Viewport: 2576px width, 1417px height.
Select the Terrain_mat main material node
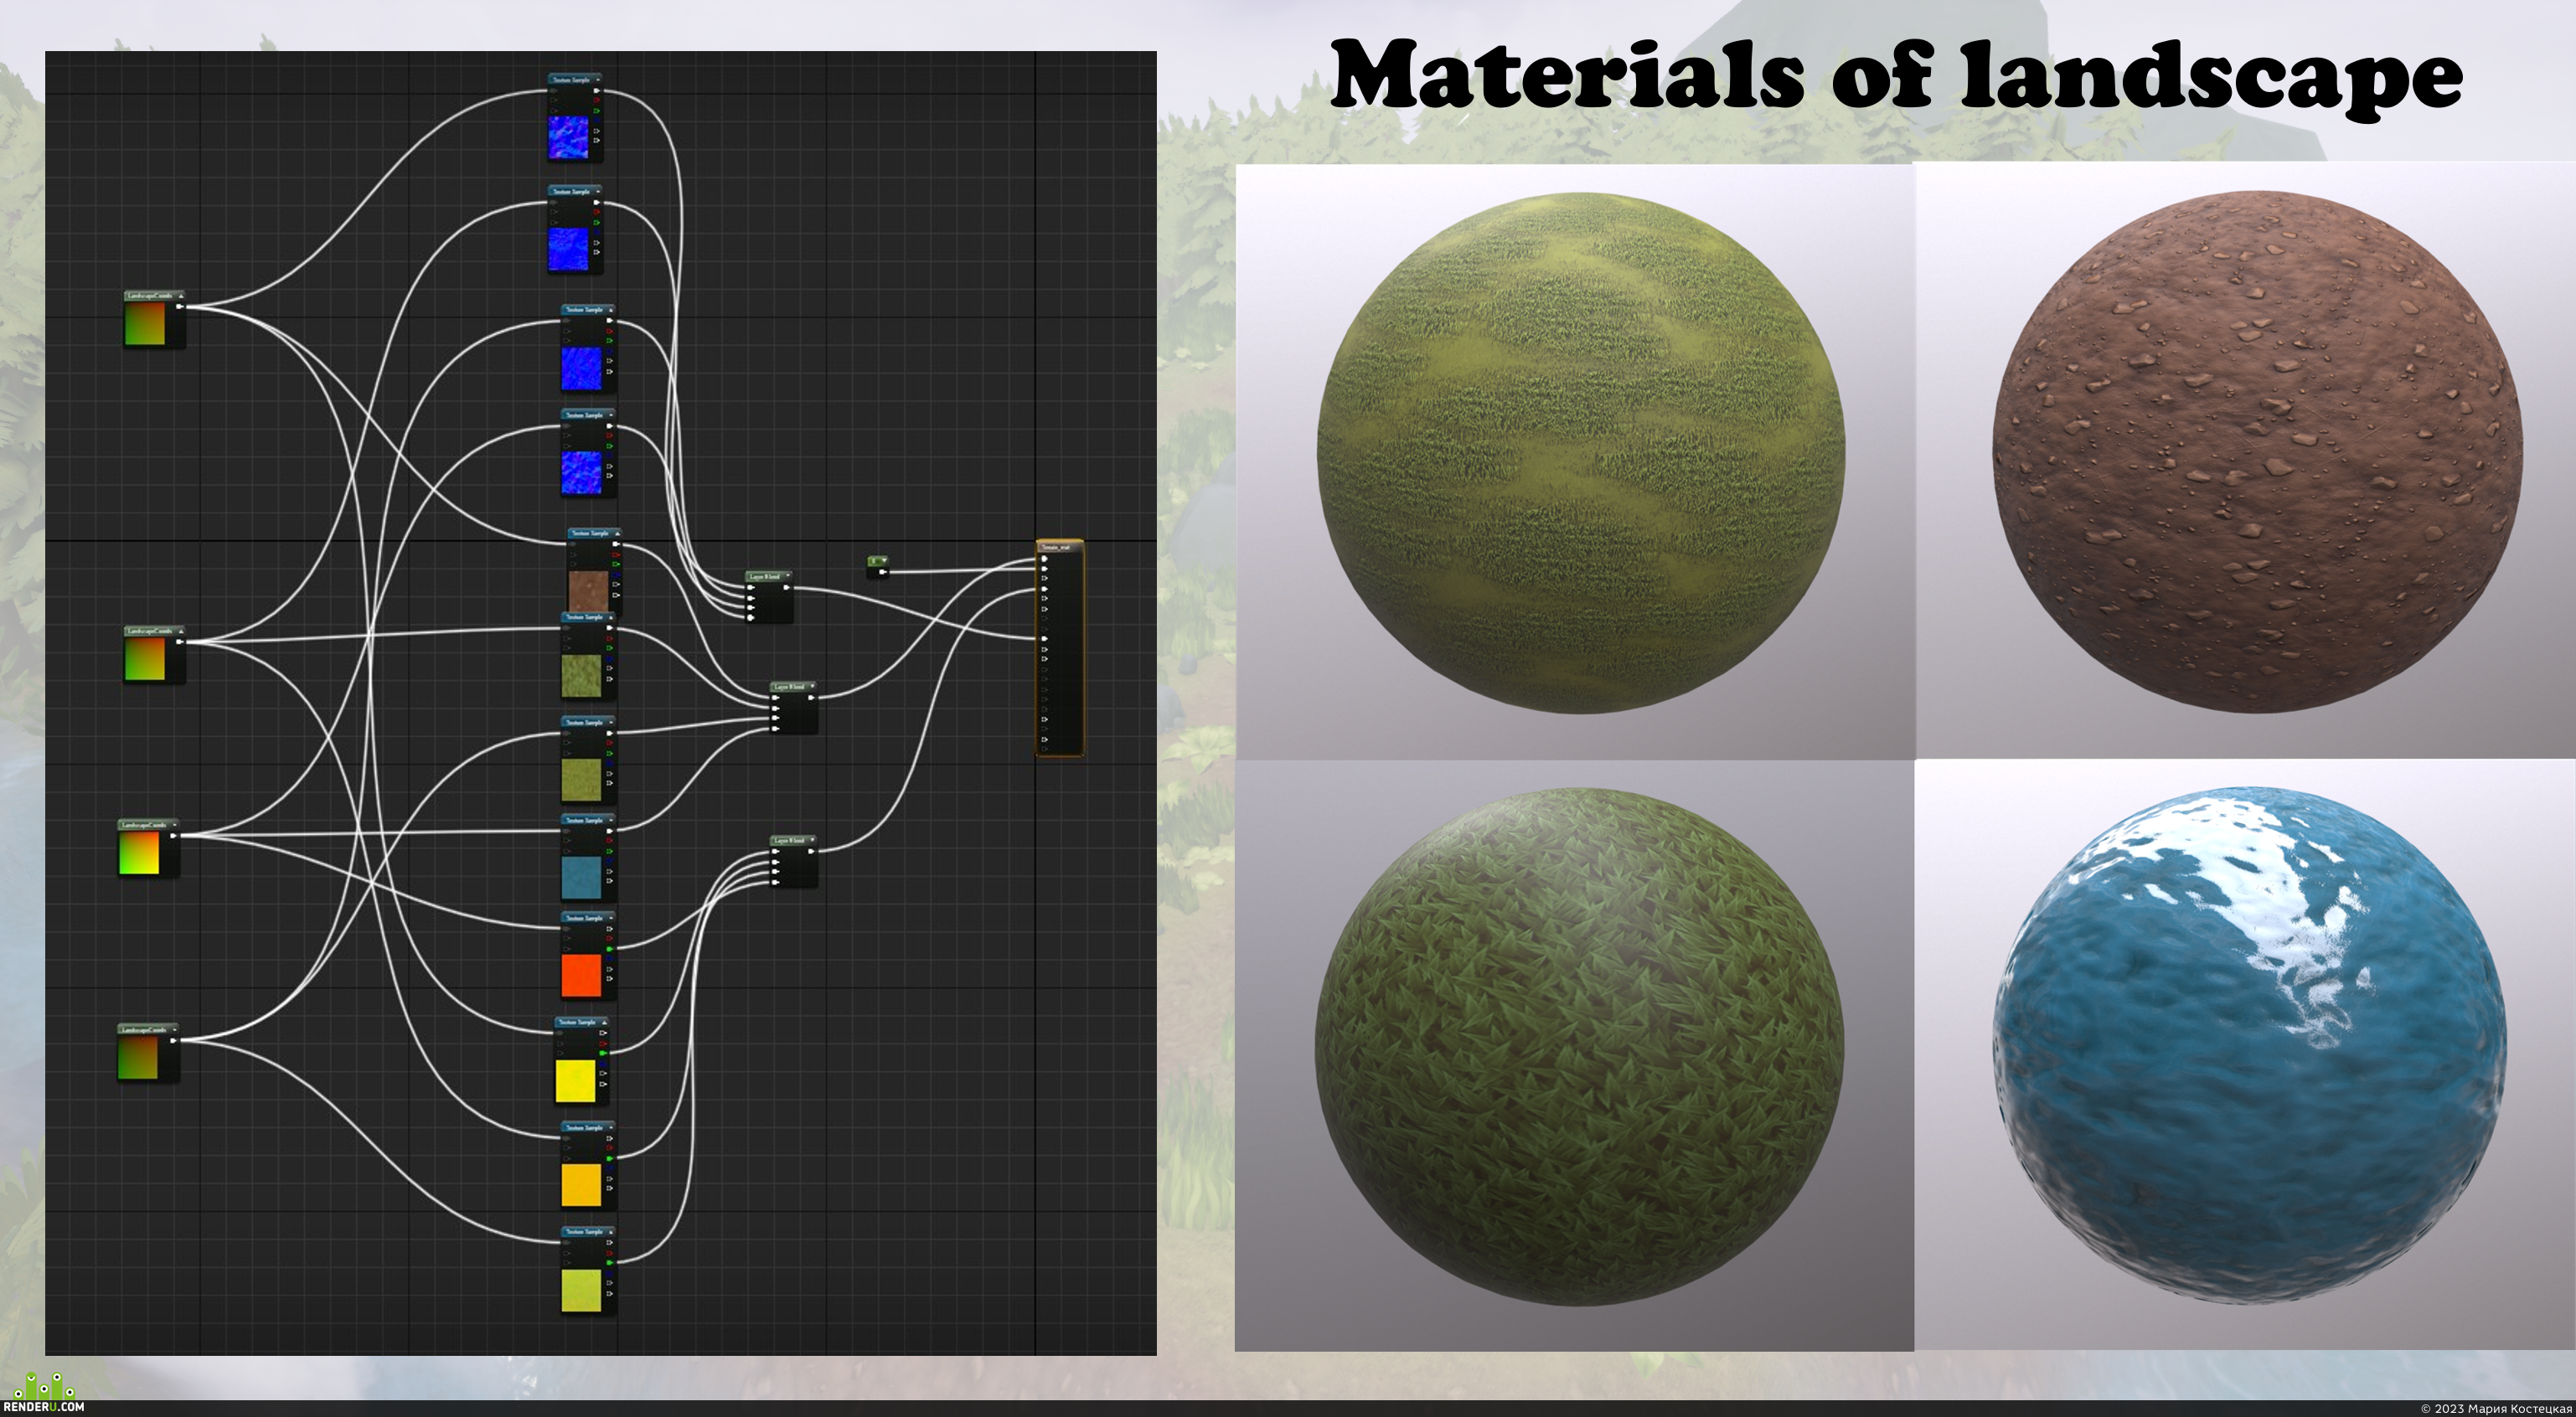[x=1060, y=648]
